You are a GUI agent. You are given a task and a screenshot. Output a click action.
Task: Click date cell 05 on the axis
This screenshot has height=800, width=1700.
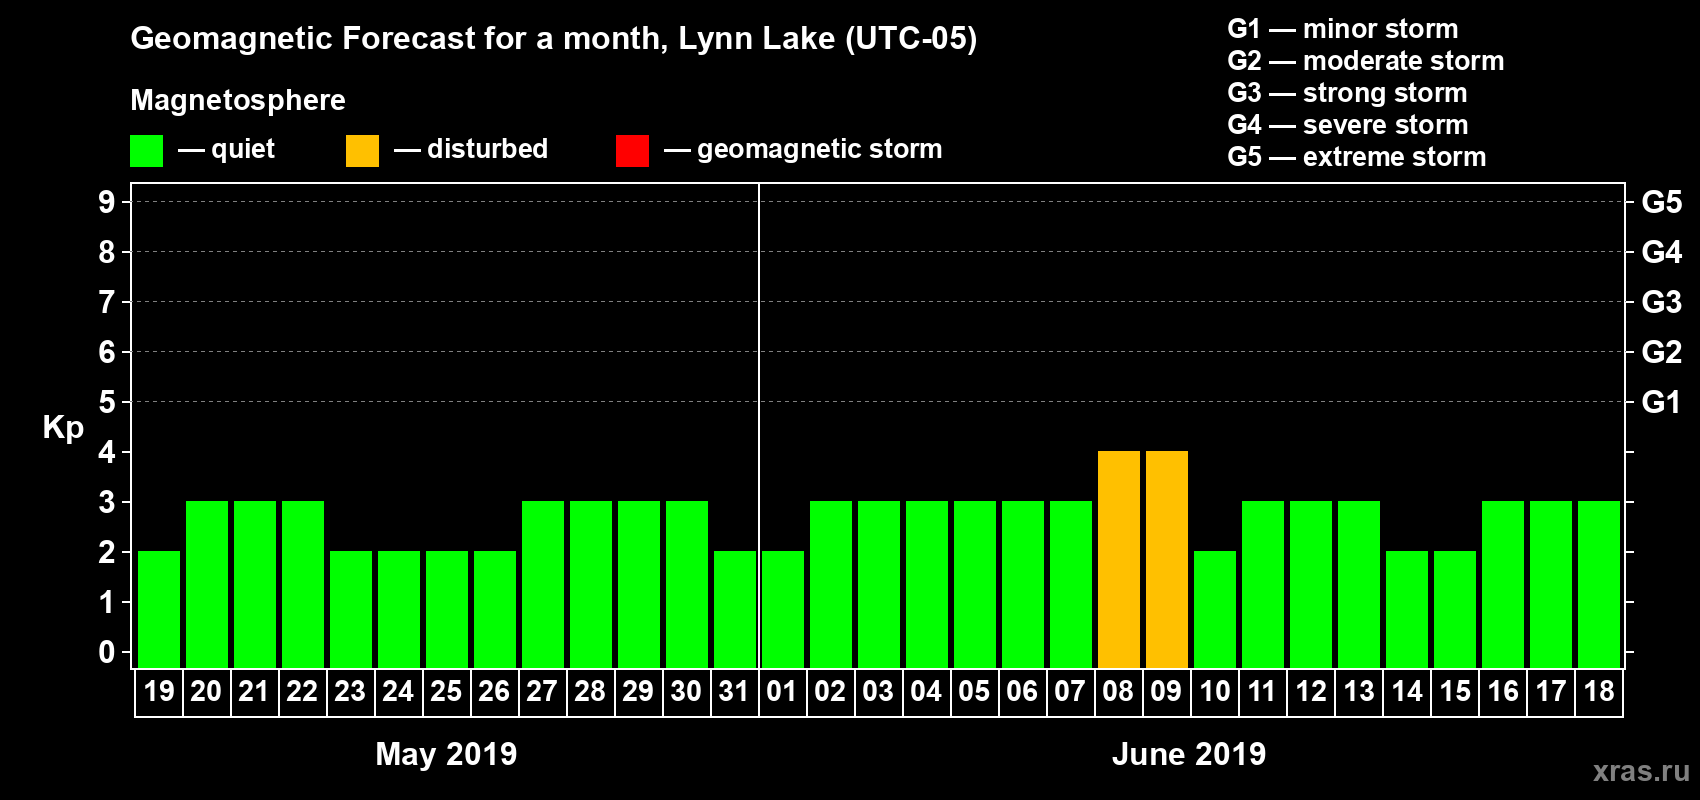click(x=975, y=692)
